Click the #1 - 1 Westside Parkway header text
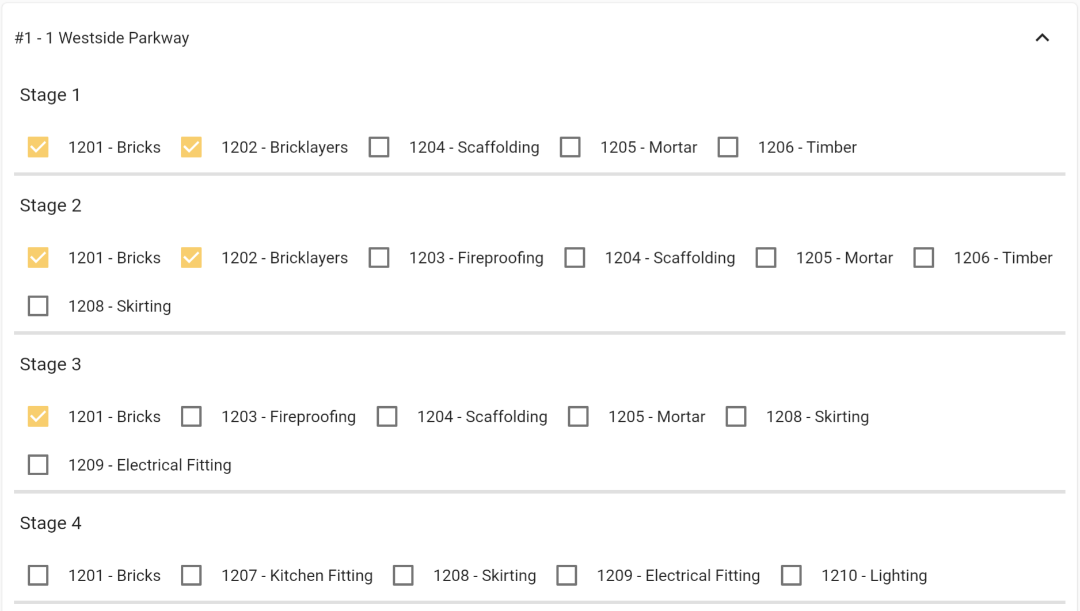This screenshot has height=611, width=1080. 102,38
